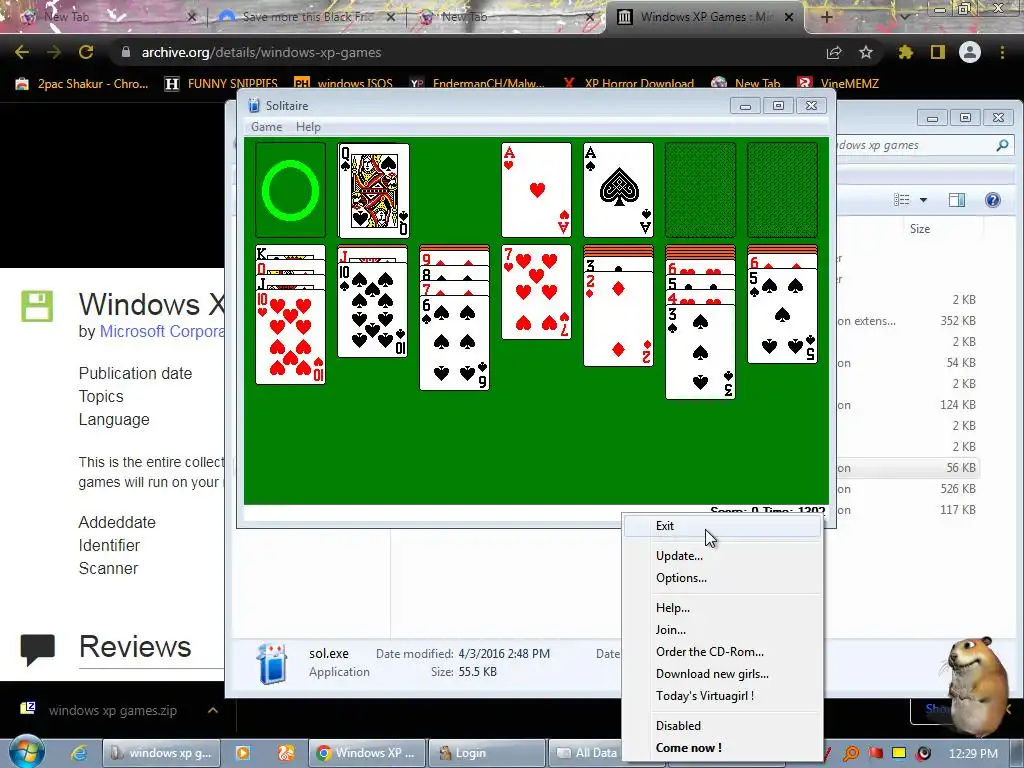
Task: Click the taskbar clock 12:29 PM
Action: pyautogui.click(x=973, y=754)
